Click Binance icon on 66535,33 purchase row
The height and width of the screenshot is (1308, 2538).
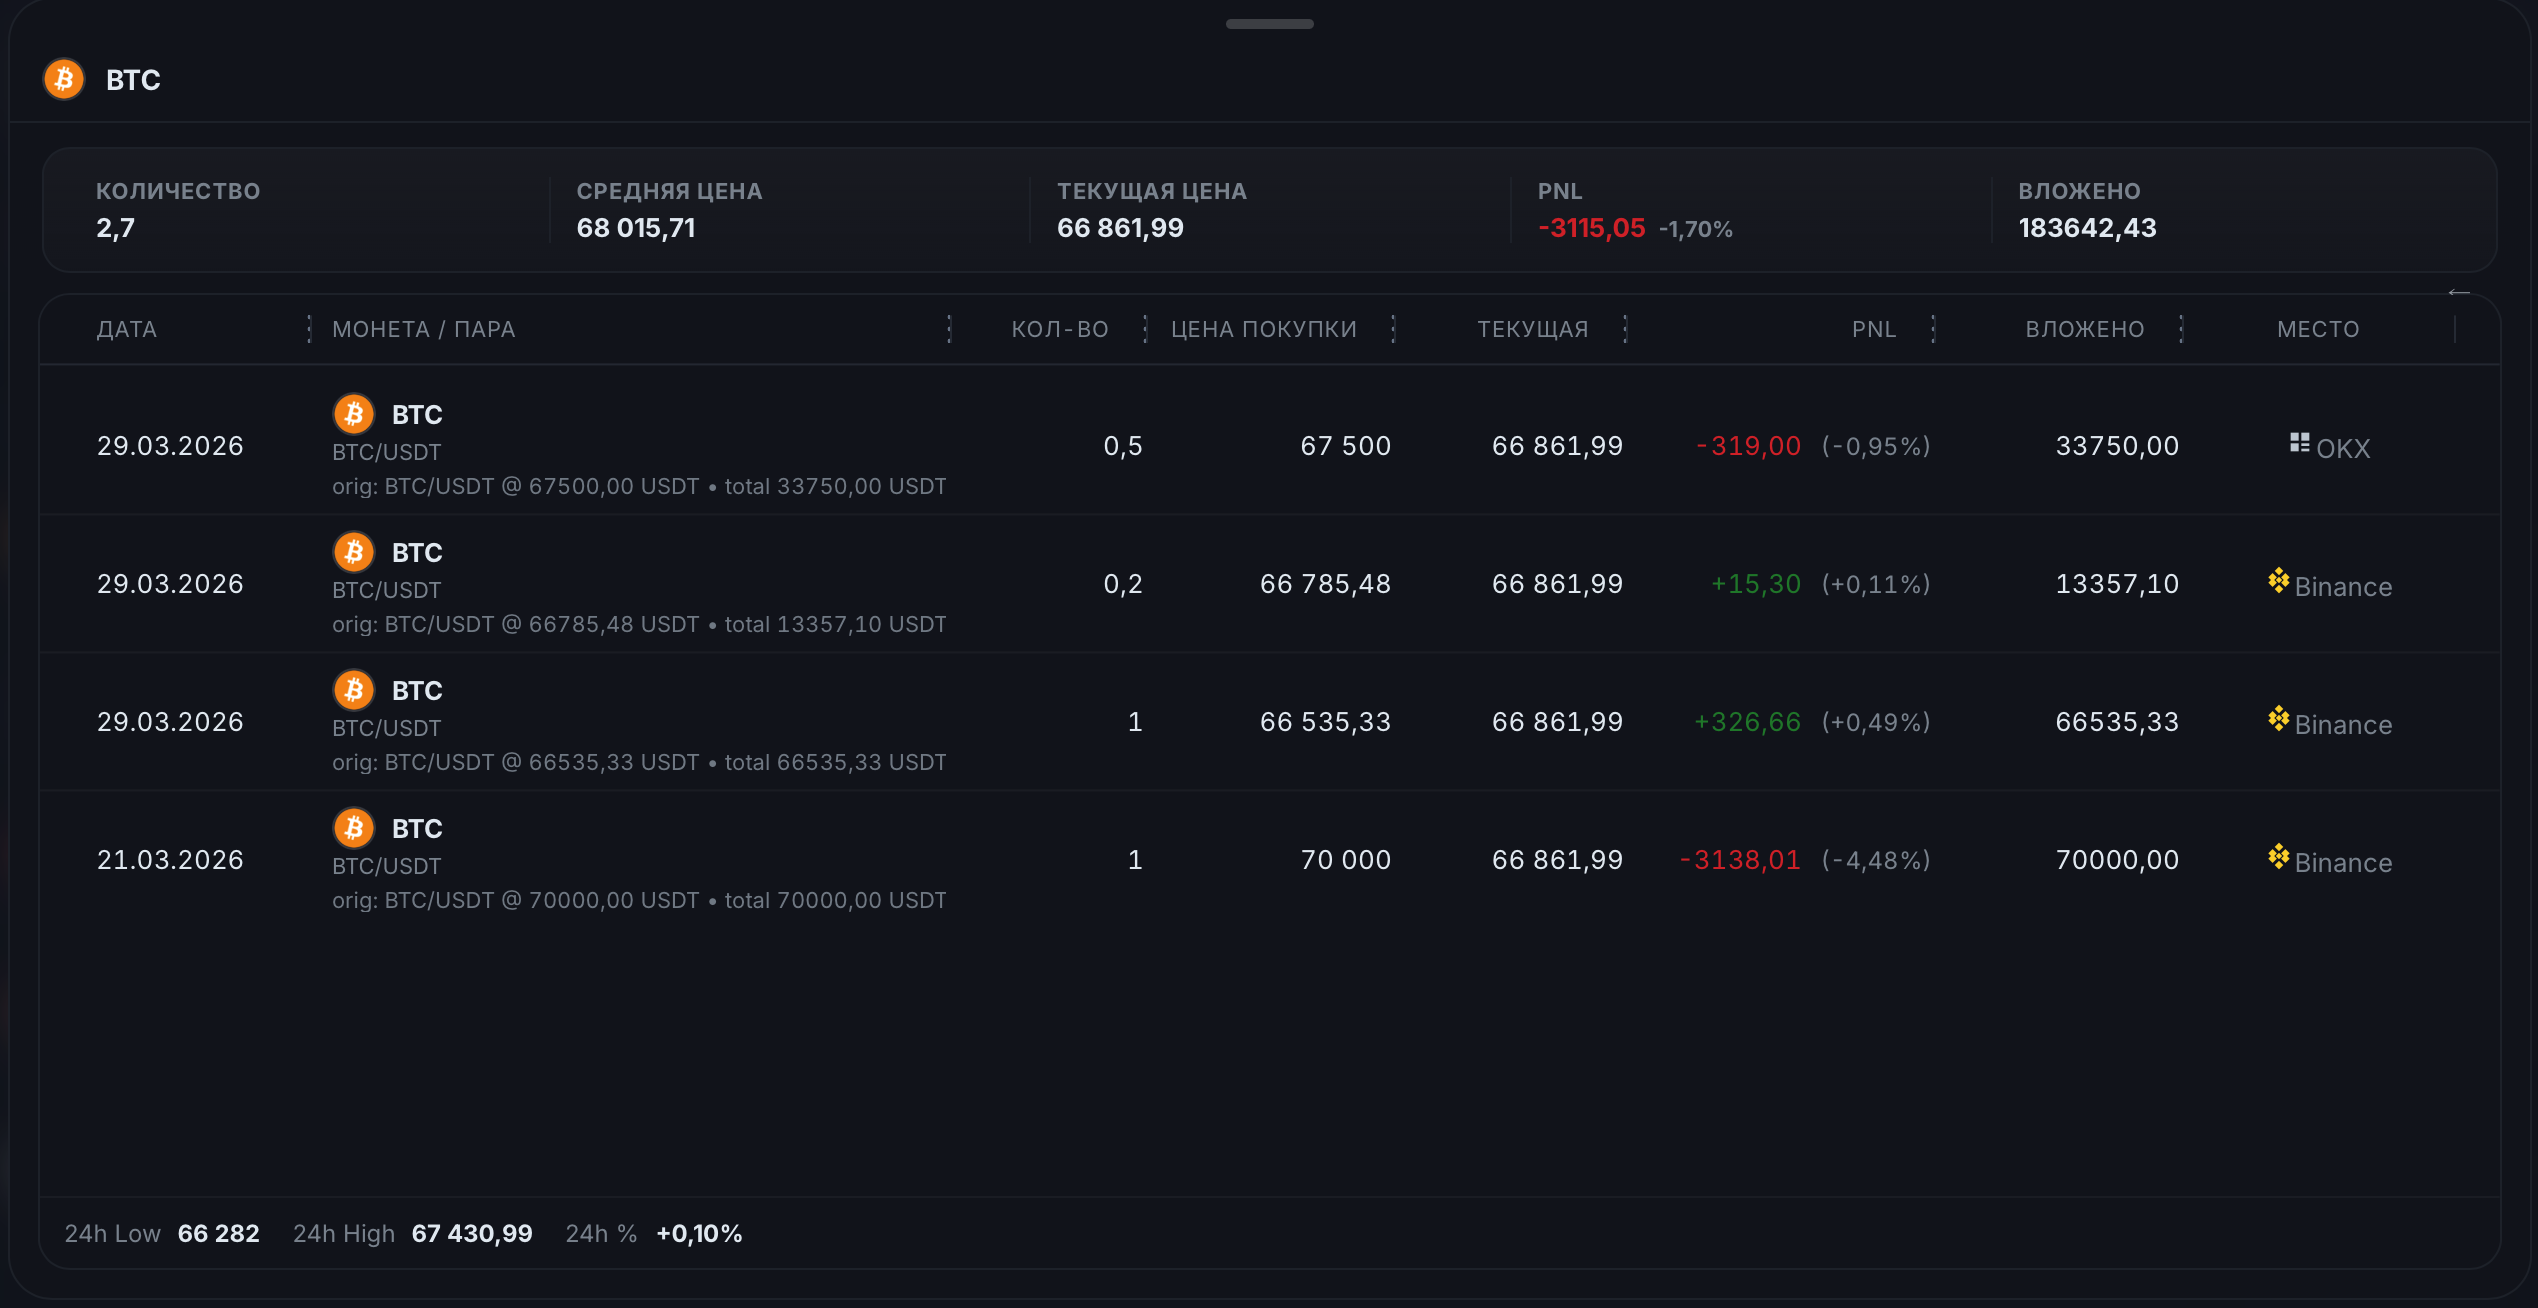pos(2278,719)
